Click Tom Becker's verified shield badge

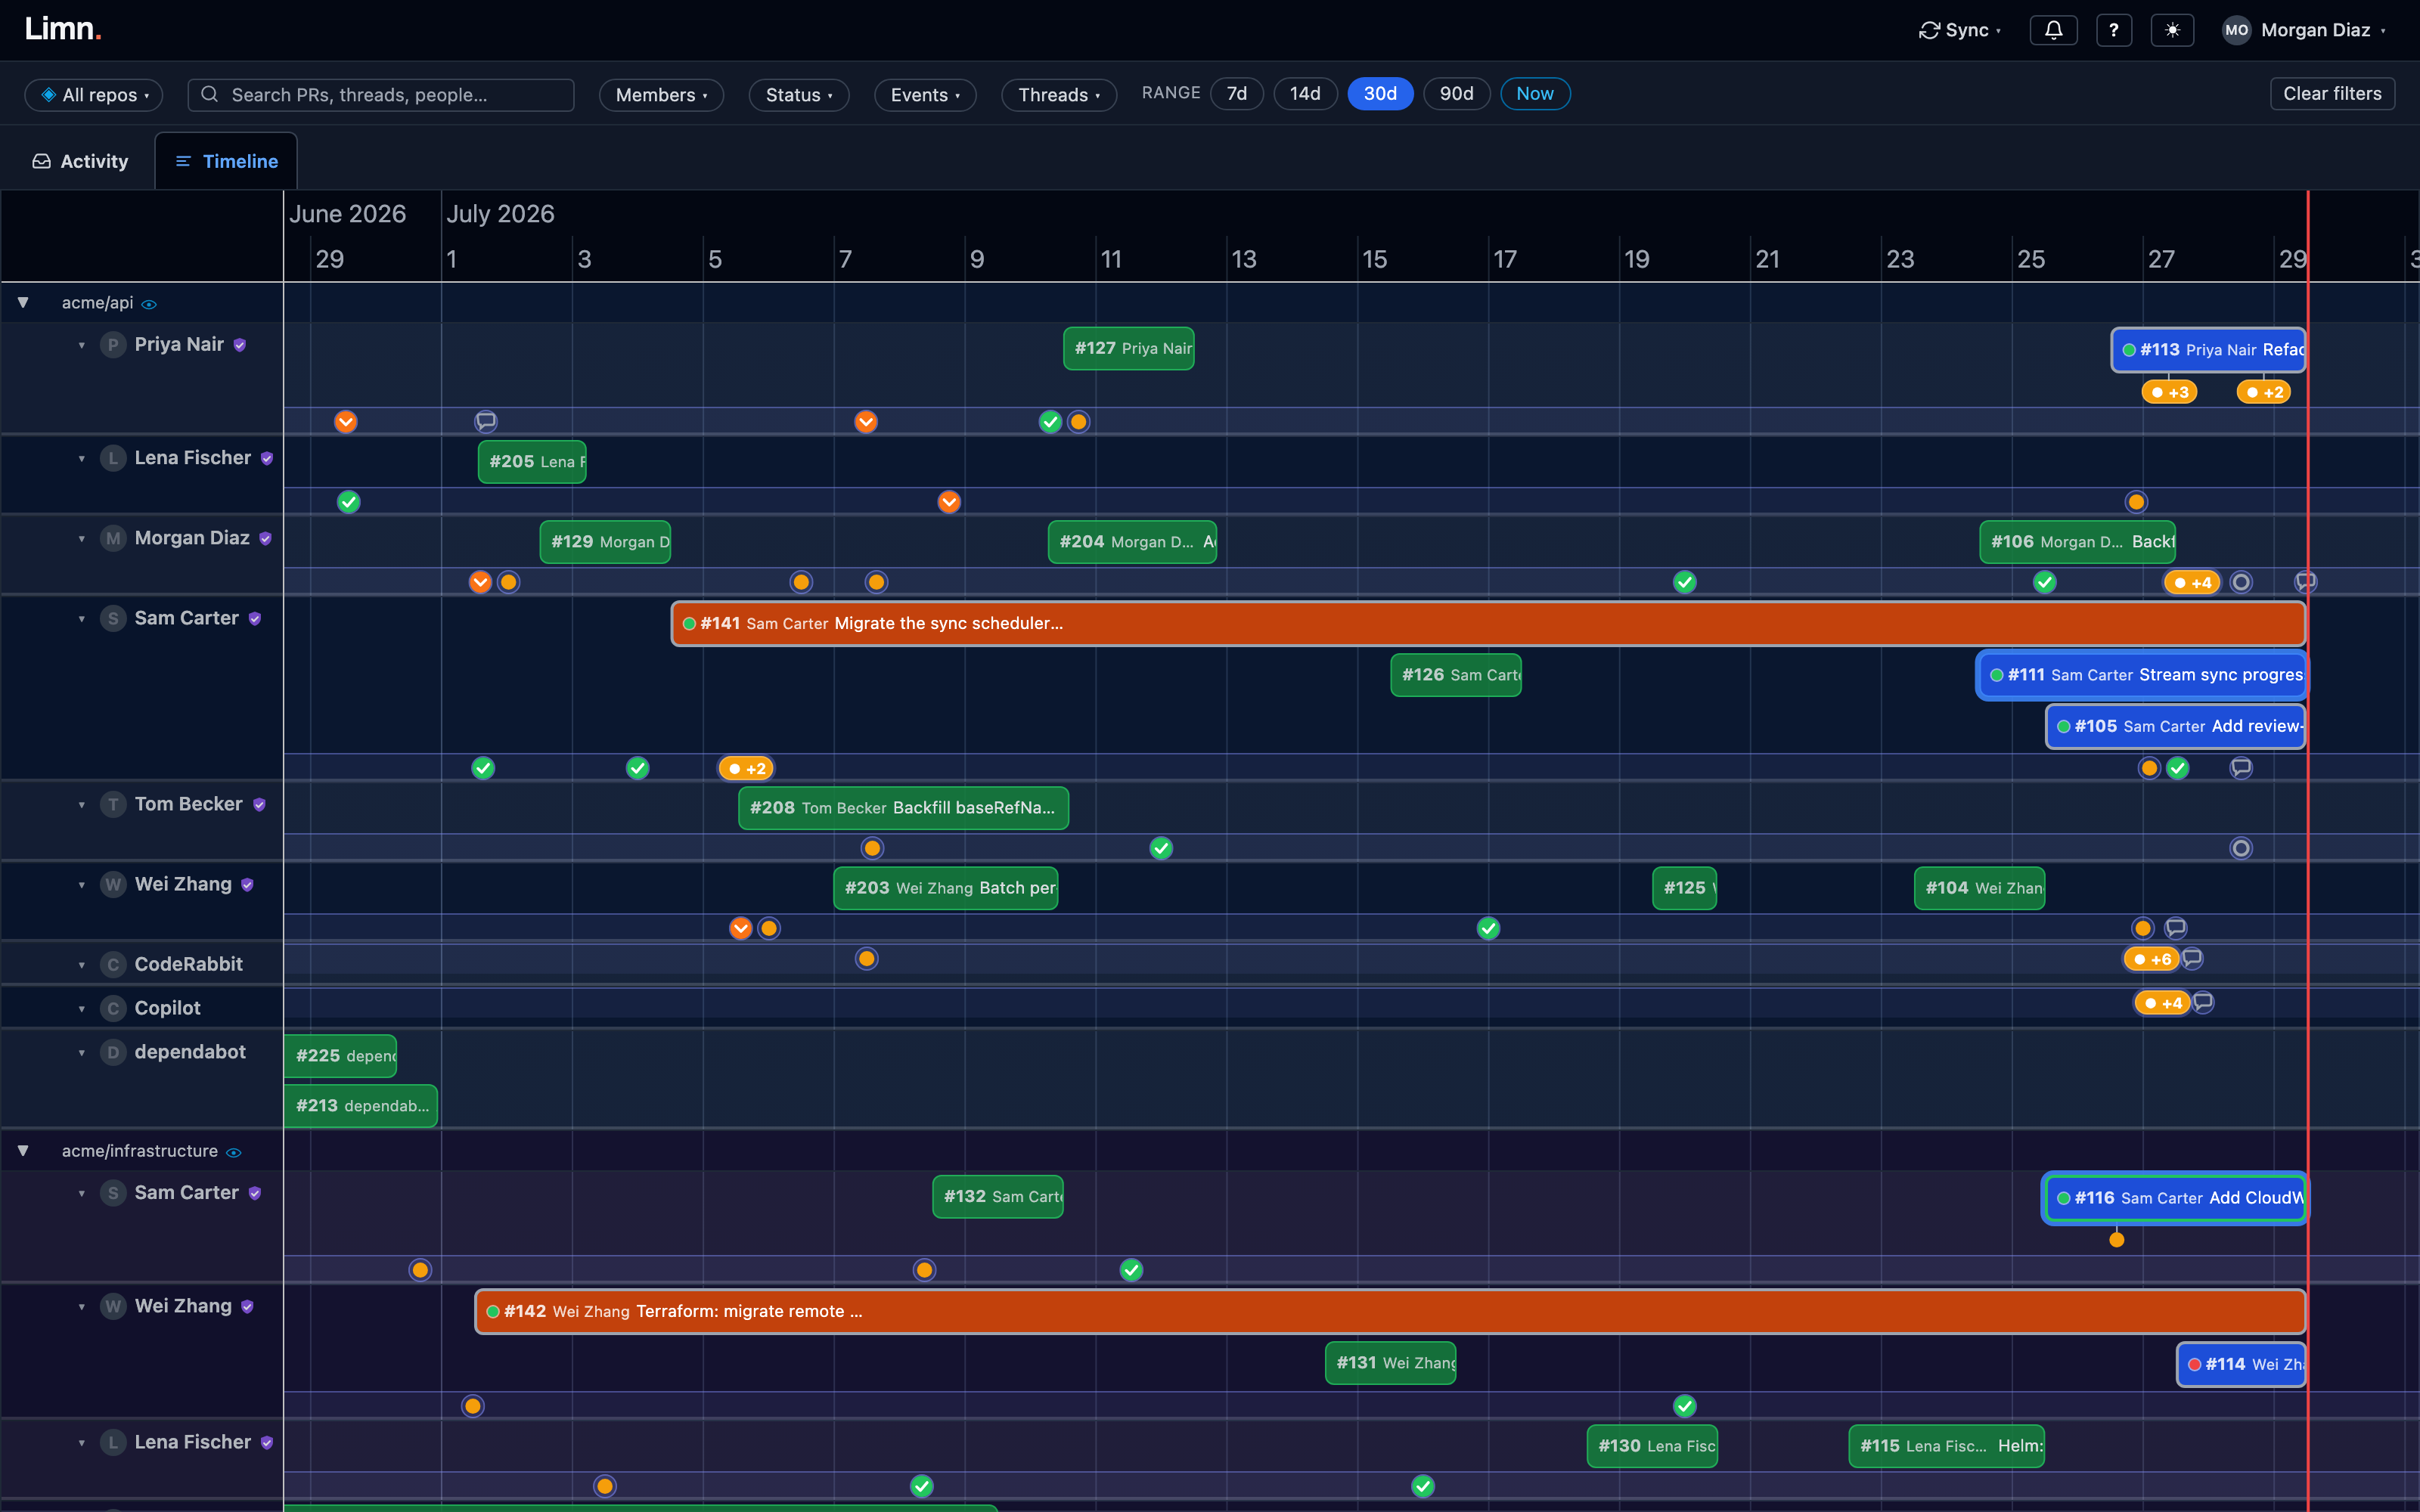pos(259,805)
